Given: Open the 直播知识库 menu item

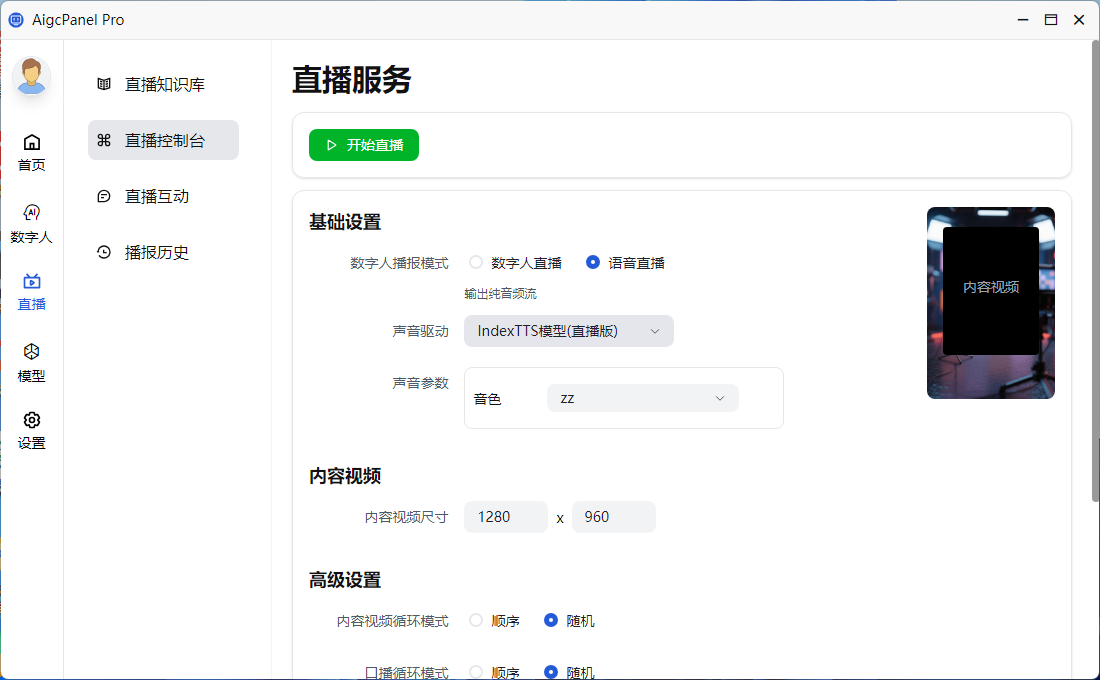Looking at the screenshot, I should tap(163, 84).
